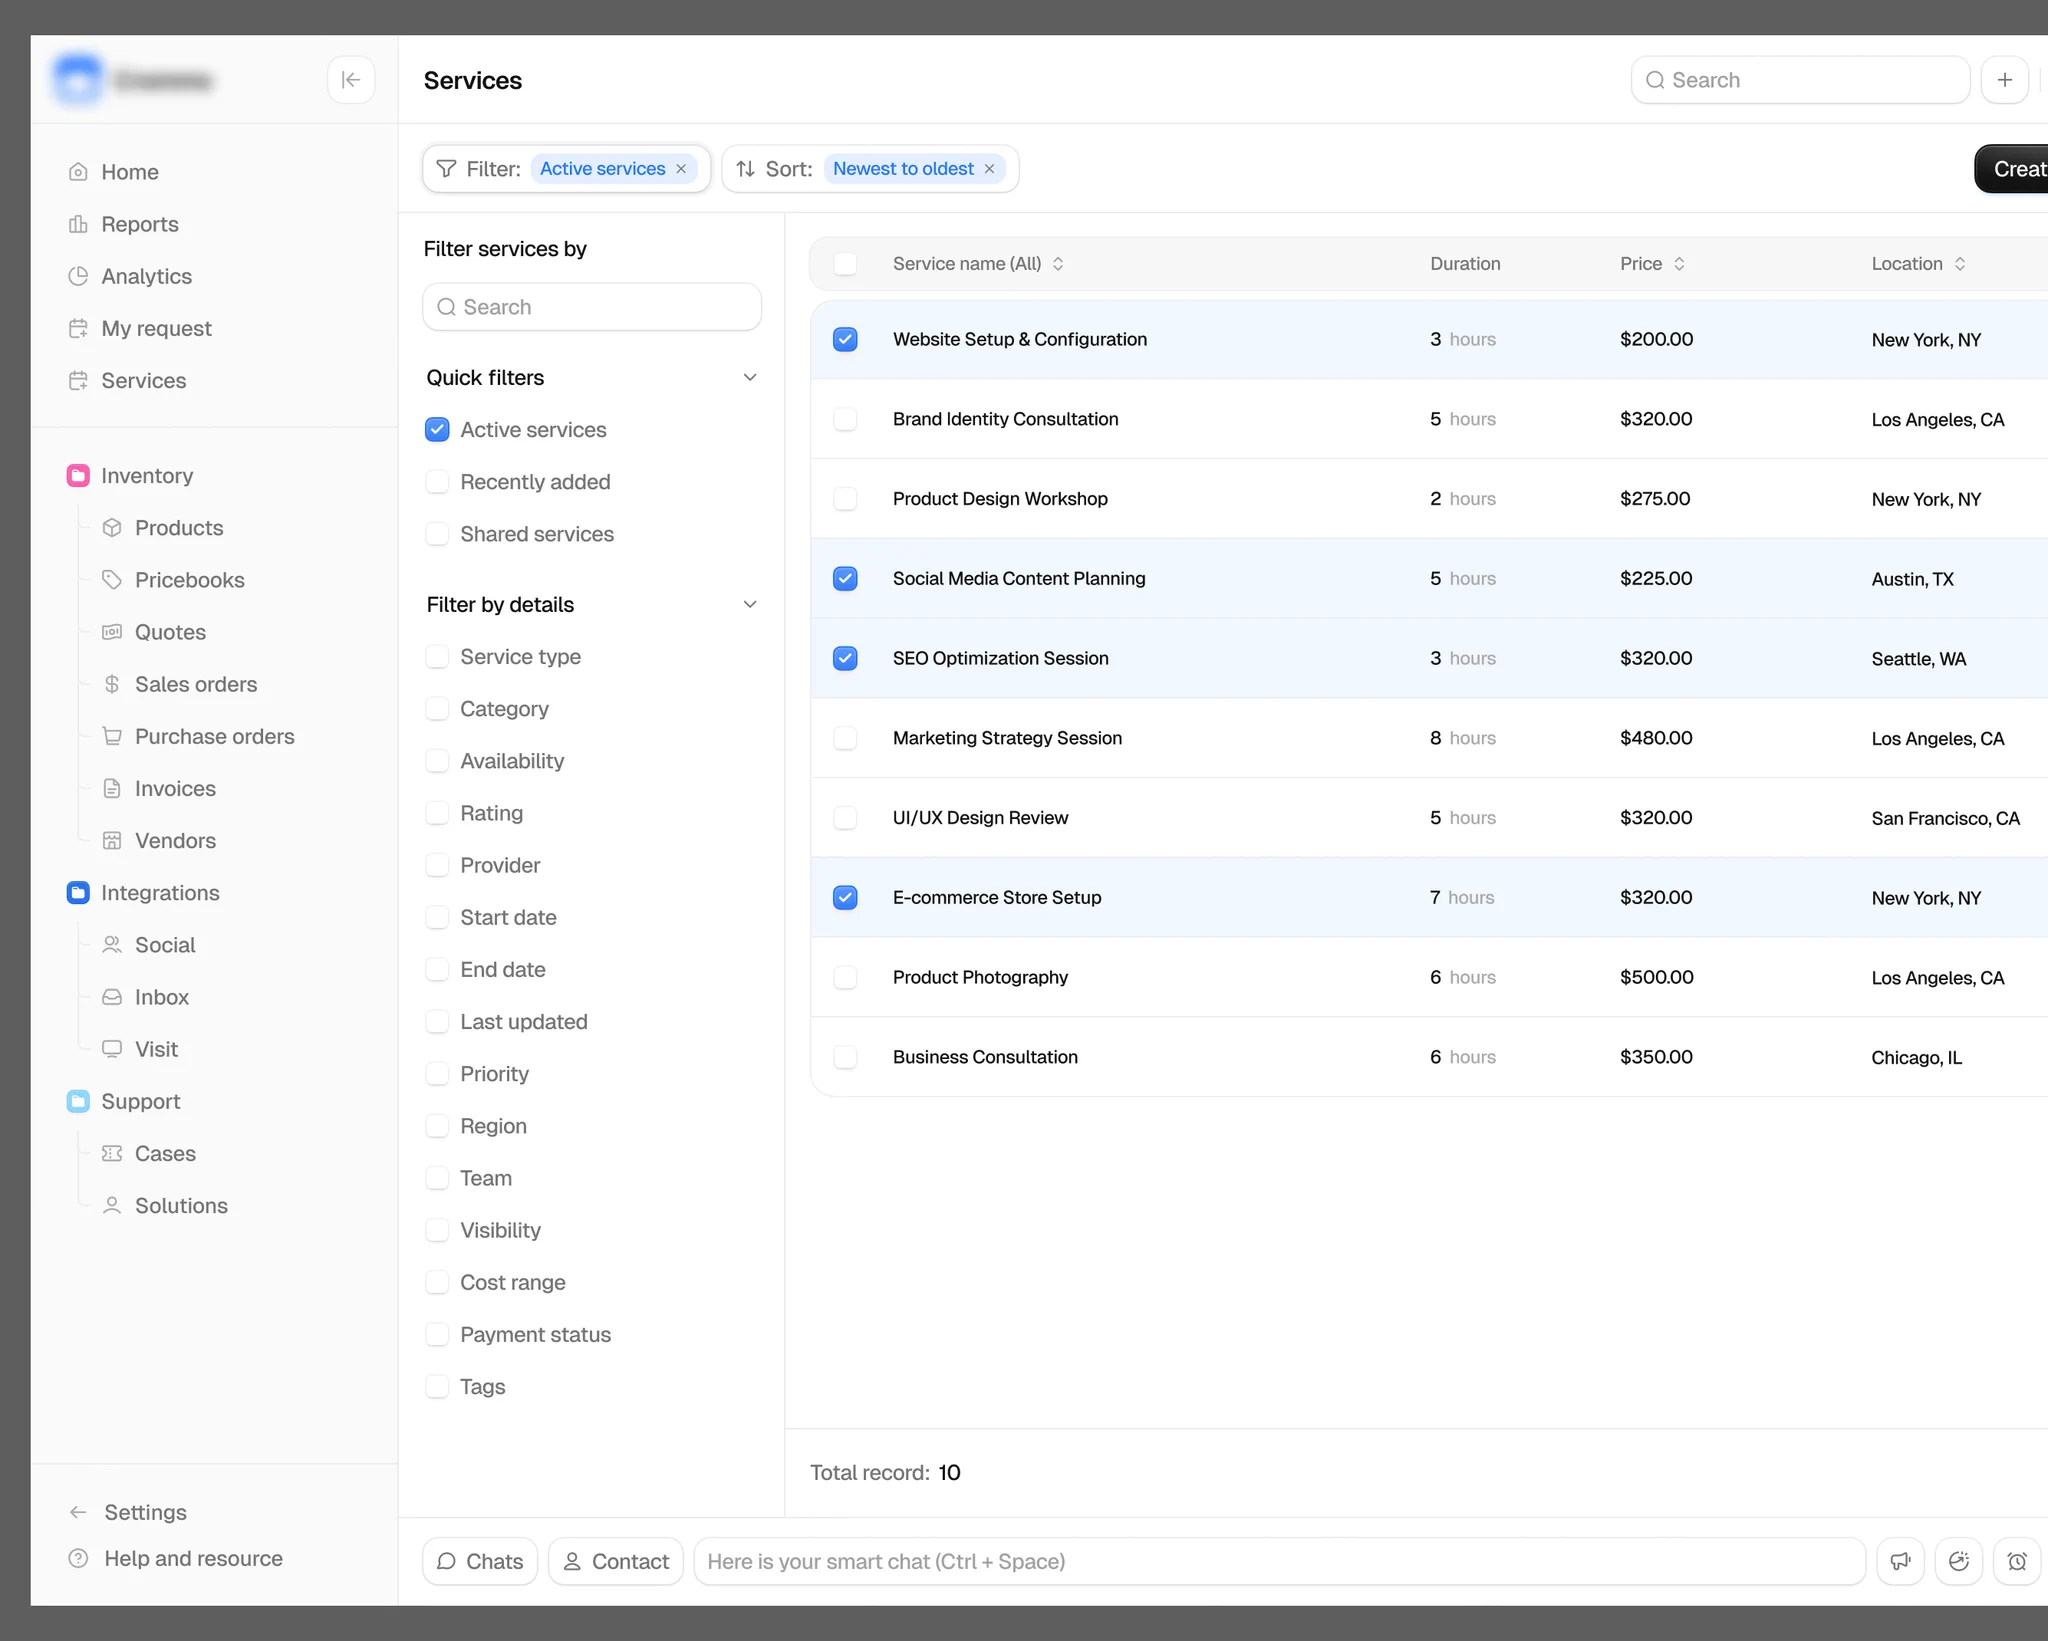Open Analytics in the sidebar
The width and height of the screenshot is (2048, 1641).
[130, 276]
